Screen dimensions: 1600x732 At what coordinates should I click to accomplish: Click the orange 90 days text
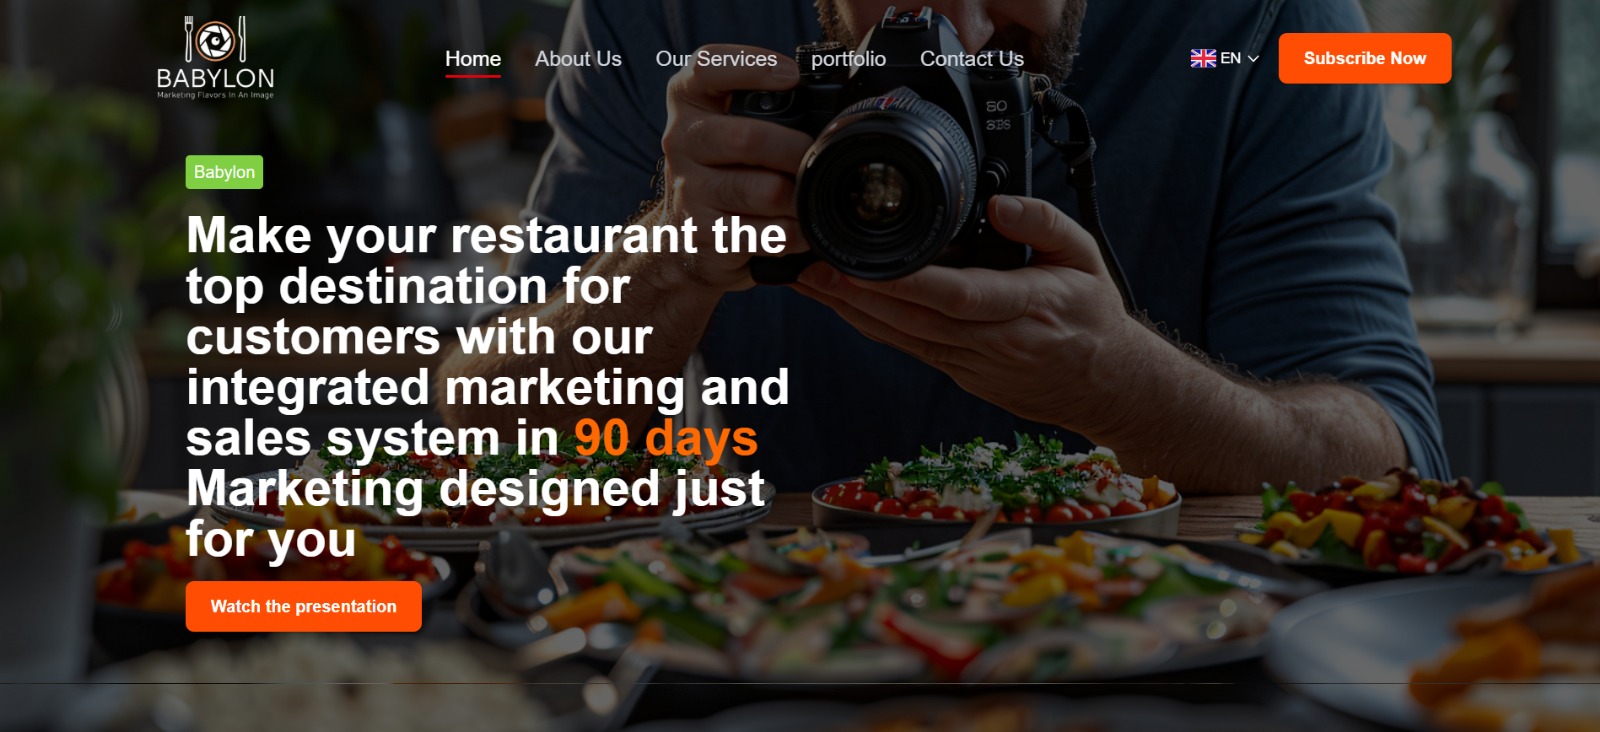[666, 438]
